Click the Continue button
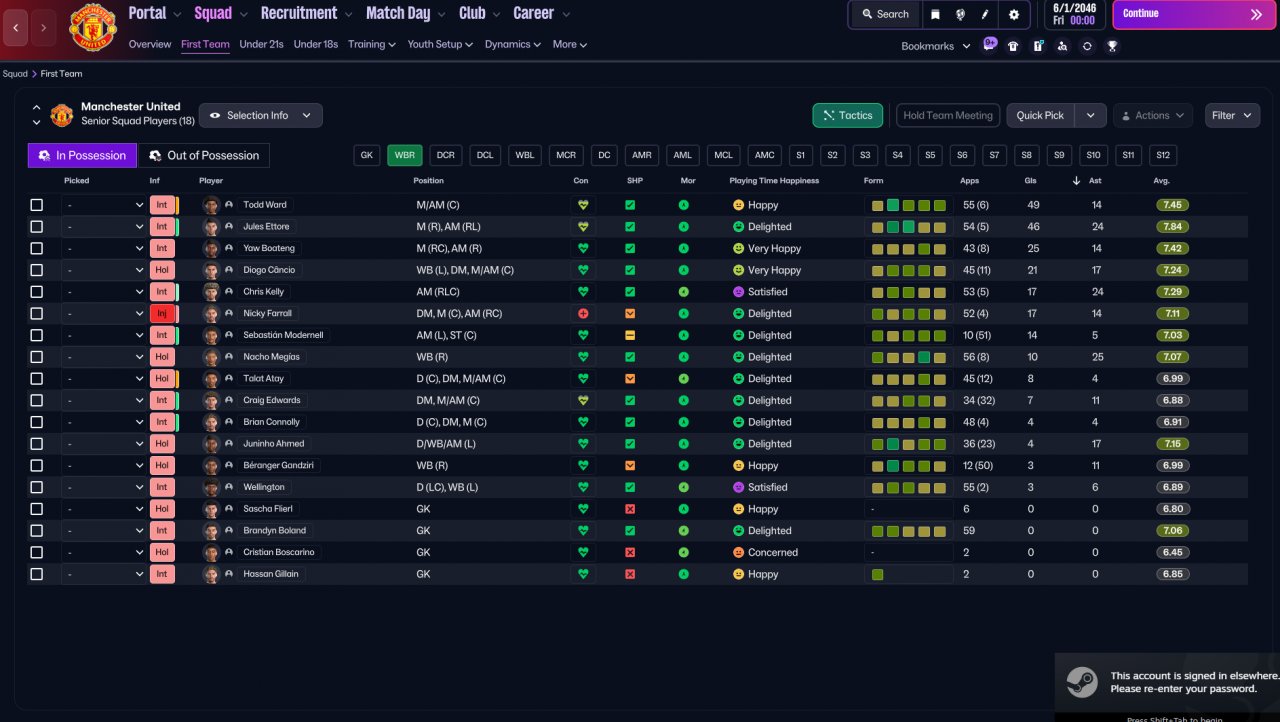The height and width of the screenshot is (722, 1280). click(x=1194, y=14)
